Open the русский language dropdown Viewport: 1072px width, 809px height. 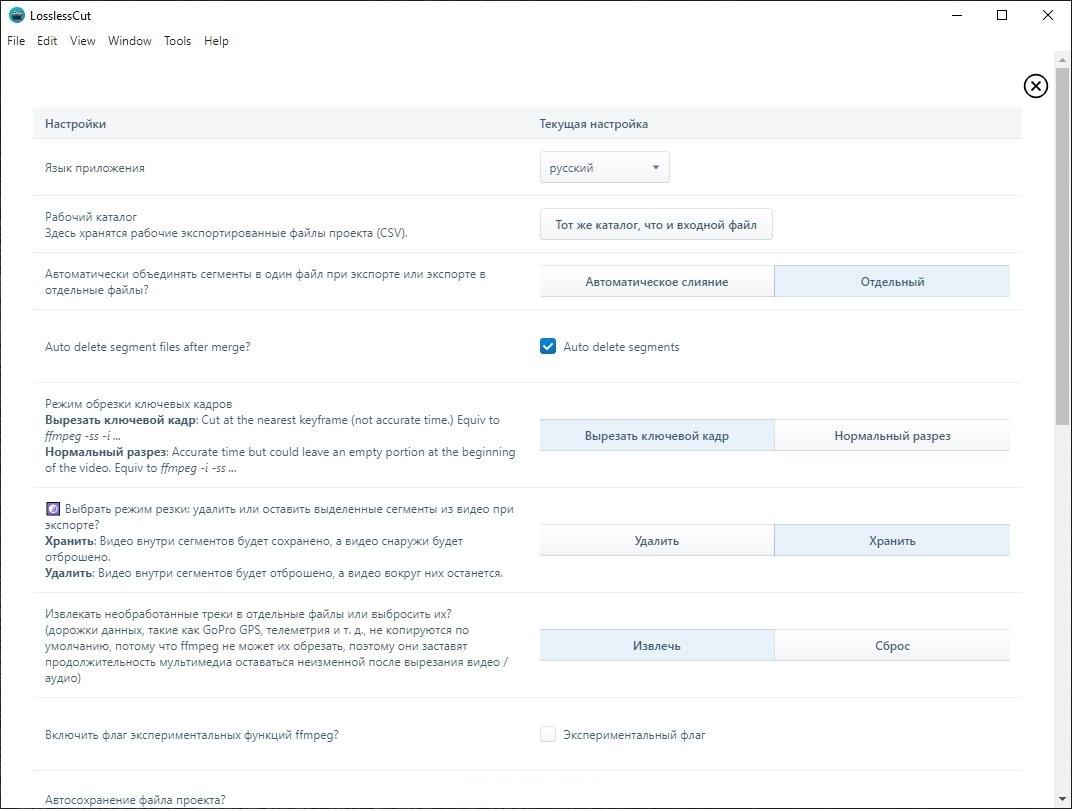(603, 168)
